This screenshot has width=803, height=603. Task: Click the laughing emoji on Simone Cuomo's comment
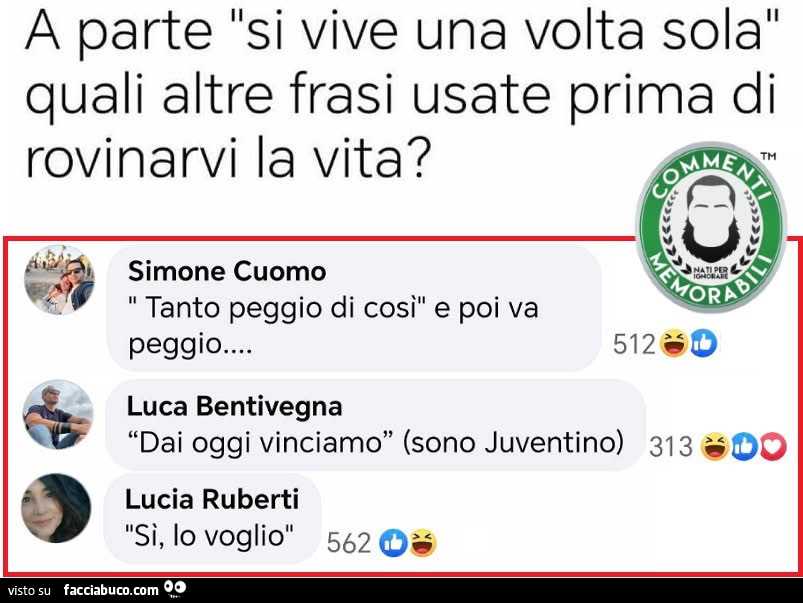674,343
